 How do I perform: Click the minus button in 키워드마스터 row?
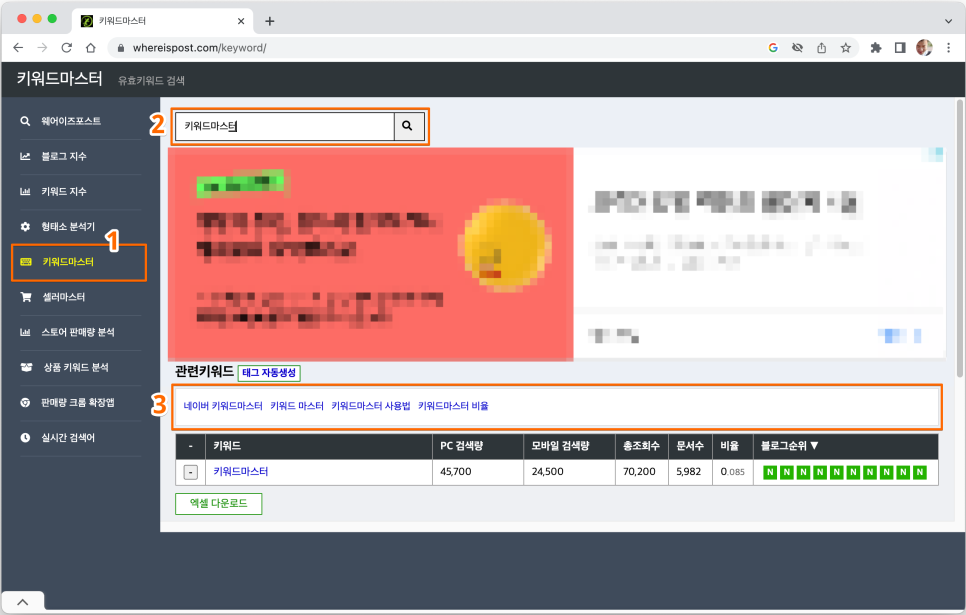pos(191,472)
